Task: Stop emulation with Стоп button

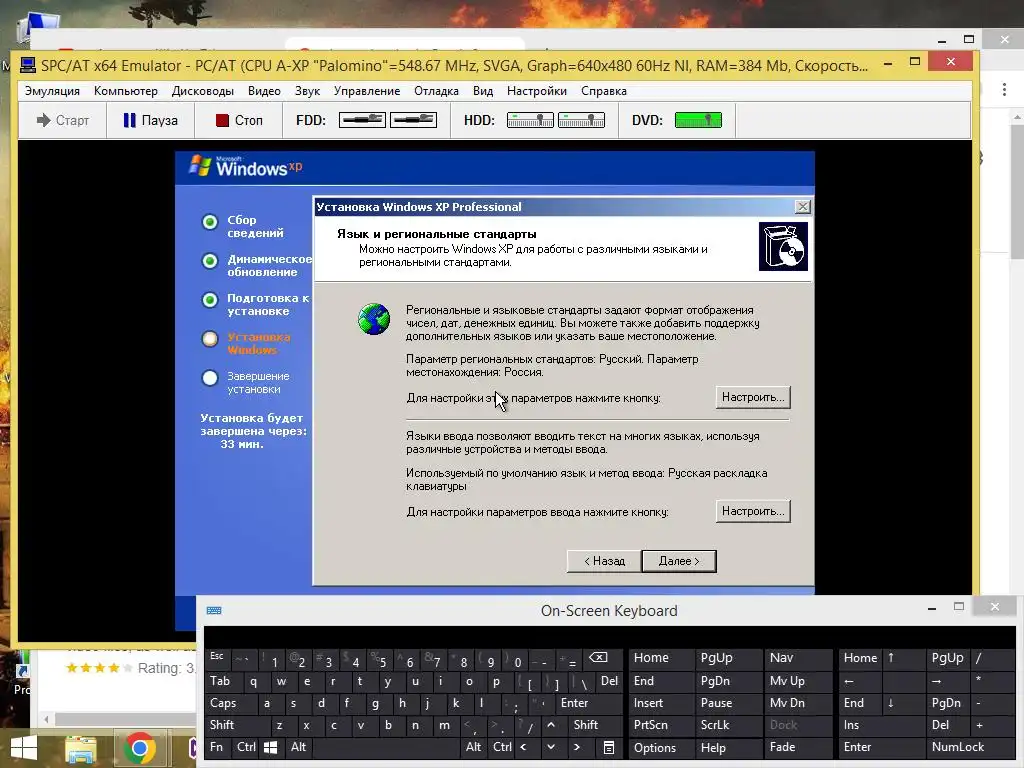Action: pyautogui.click(x=239, y=120)
